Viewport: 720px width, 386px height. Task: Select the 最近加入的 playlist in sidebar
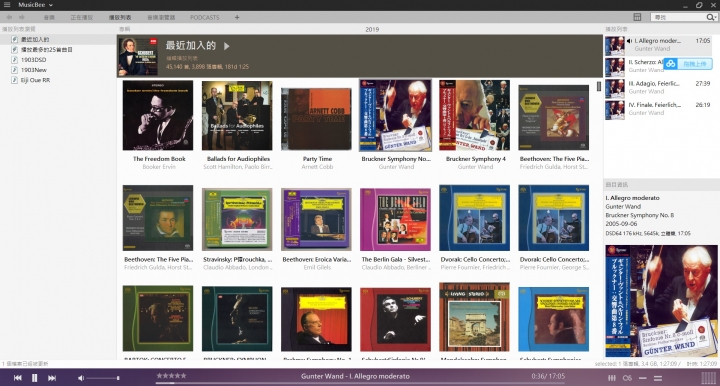pyautogui.click(x=58, y=39)
